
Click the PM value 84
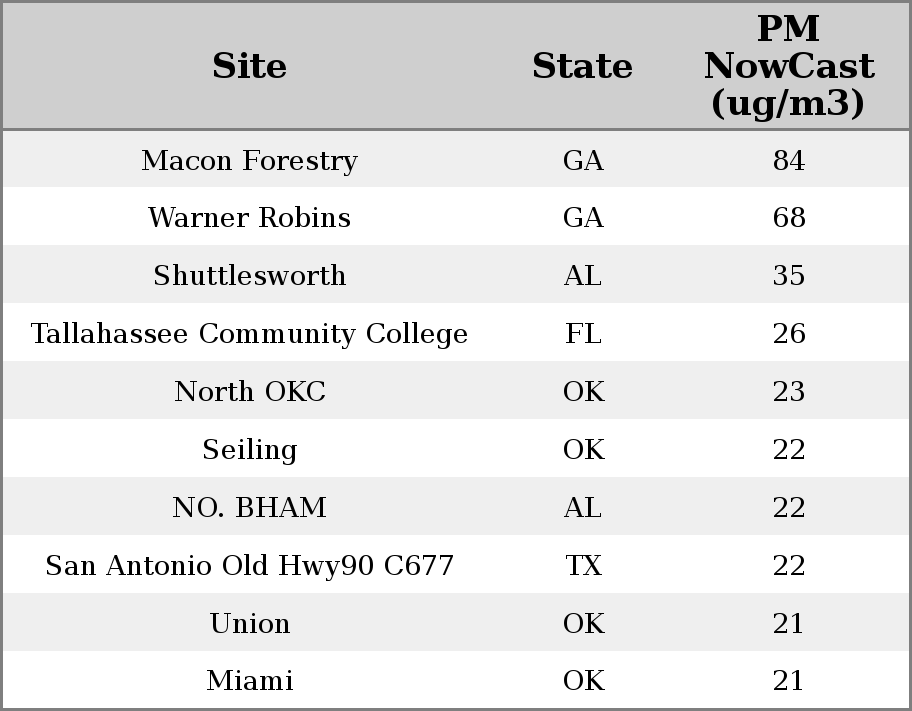(788, 161)
